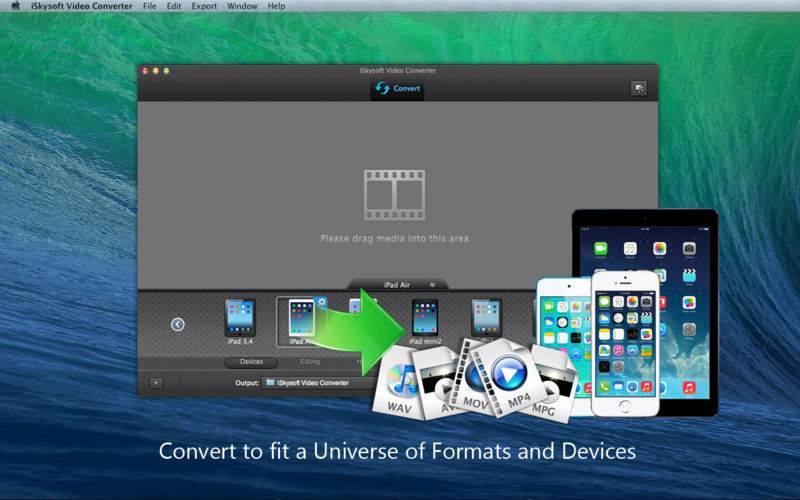Close the iSkysoft Video Converter window
The width and height of the screenshot is (800, 500).
pyautogui.click(x=145, y=71)
